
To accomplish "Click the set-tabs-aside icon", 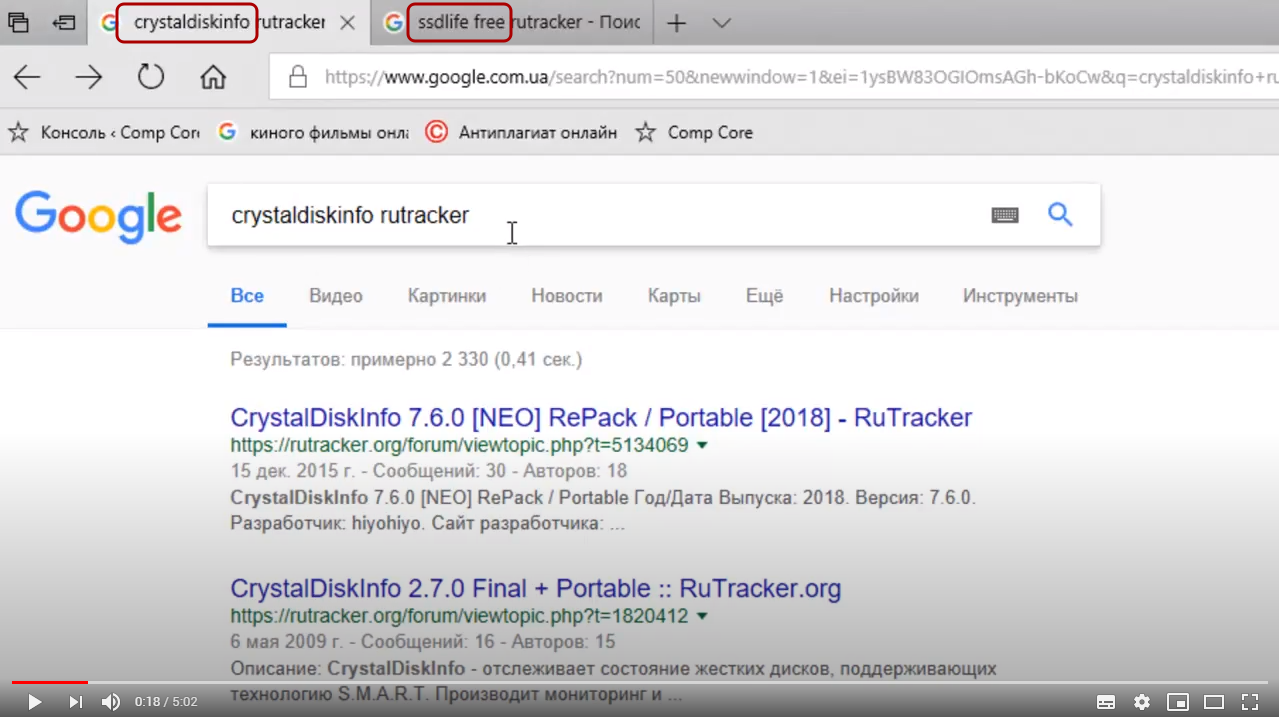I will (64, 23).
